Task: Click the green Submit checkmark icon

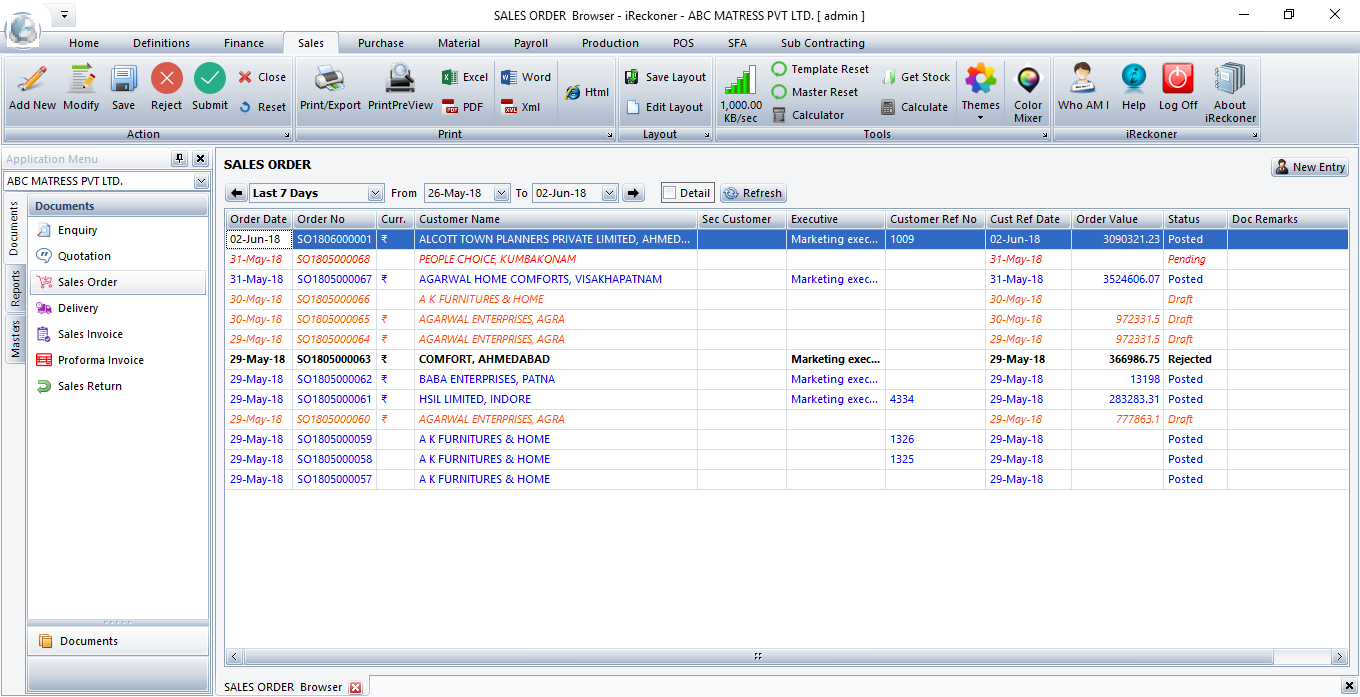Action: [210, 80]
